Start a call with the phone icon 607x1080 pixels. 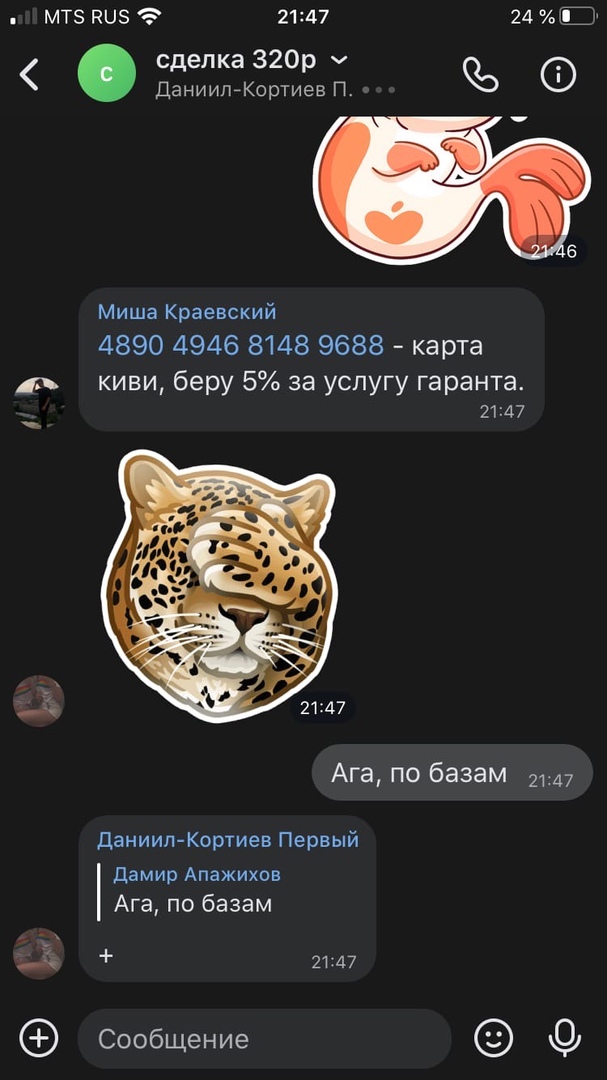[480, 74]
